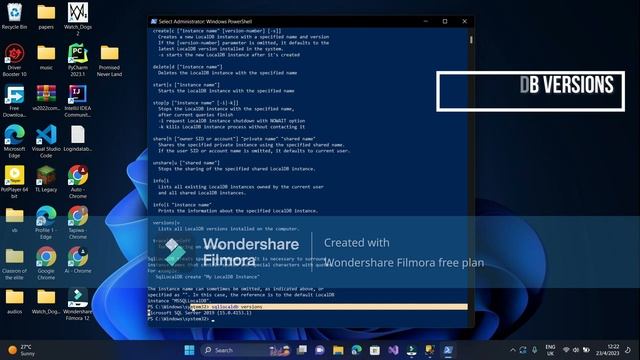Image resolution: width=640 pixels, height=360 pixels.
Task: Open File Explorer from the taskbar
Action: (338, 350)
